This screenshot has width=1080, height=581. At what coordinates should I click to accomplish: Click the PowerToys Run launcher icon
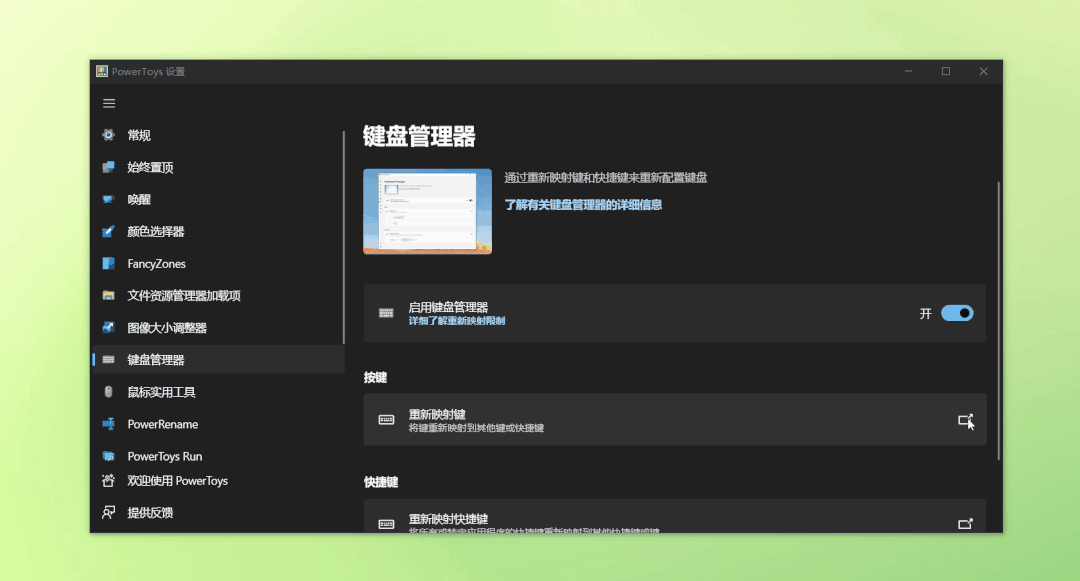click(108, 456)
